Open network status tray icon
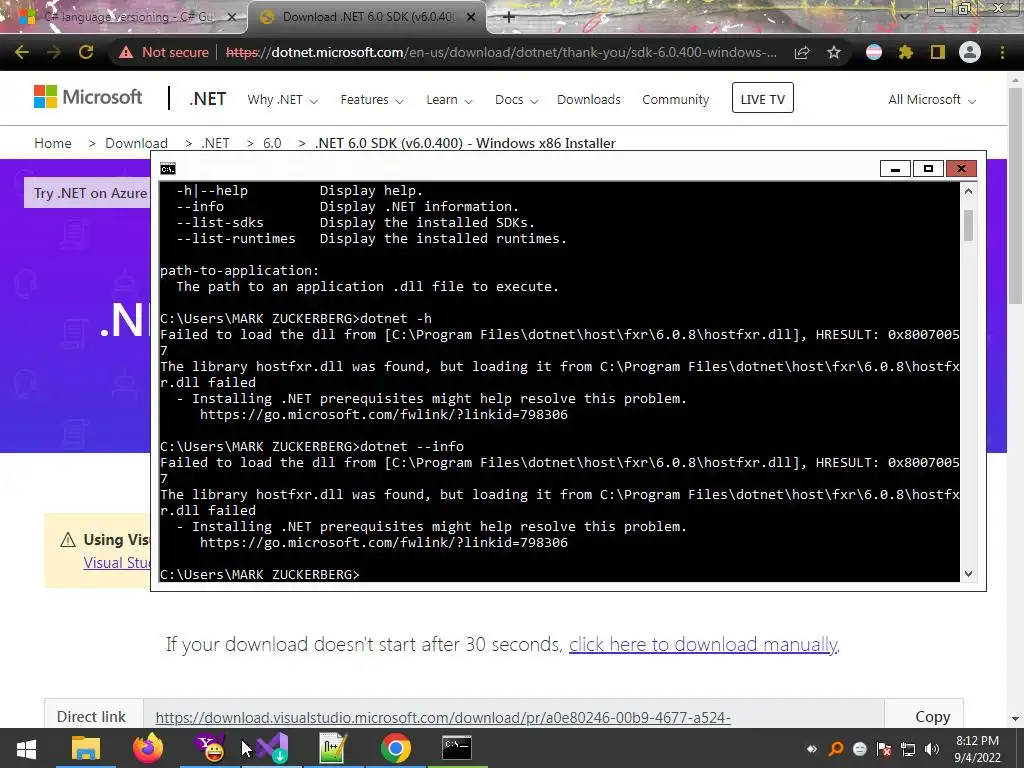The width and height of the screenshot is (1024, 768). (908, 749)
